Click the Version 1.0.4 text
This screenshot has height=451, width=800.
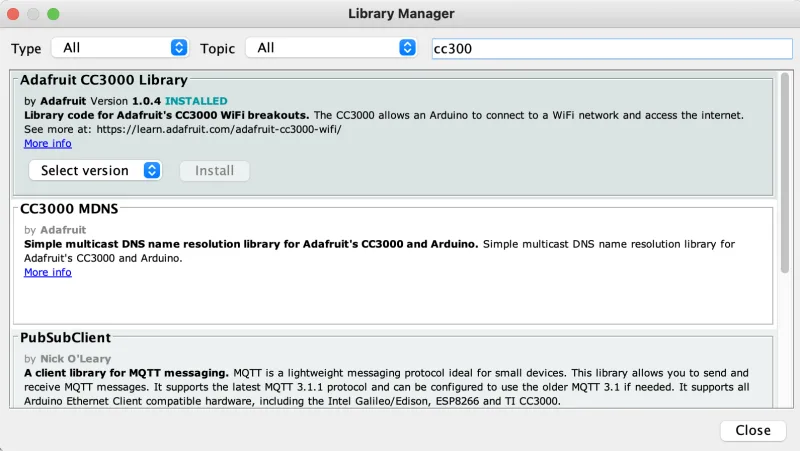[126, 101]
